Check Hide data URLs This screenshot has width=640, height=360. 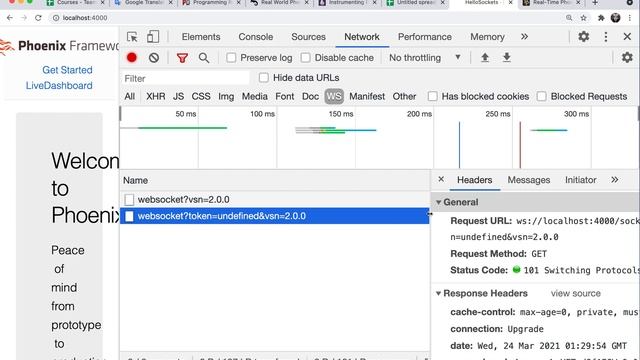(264, 78)
